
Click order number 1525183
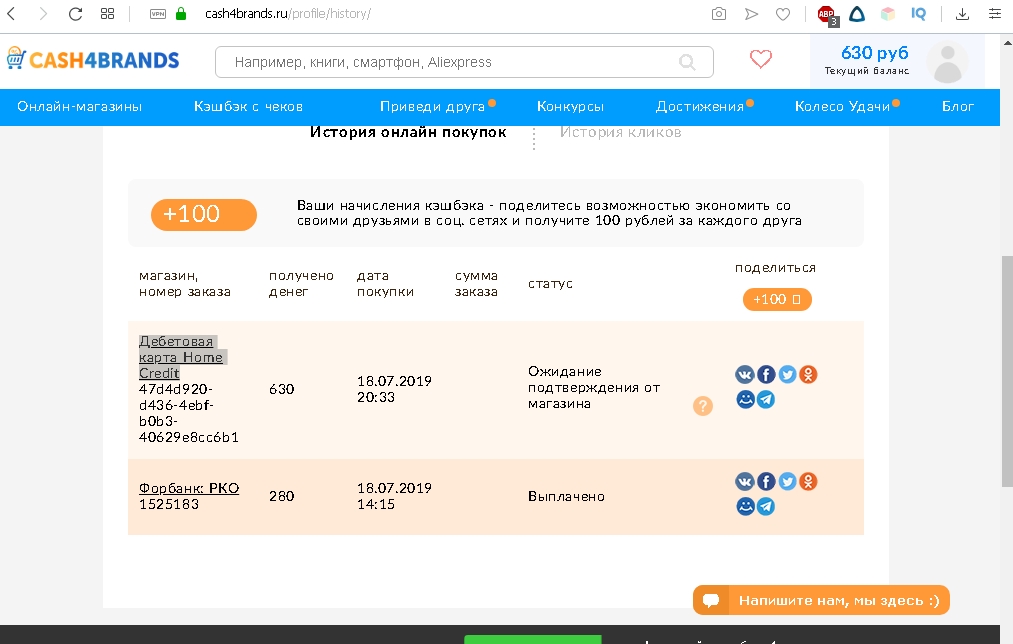pyautogui.click(x=169, y=504)
